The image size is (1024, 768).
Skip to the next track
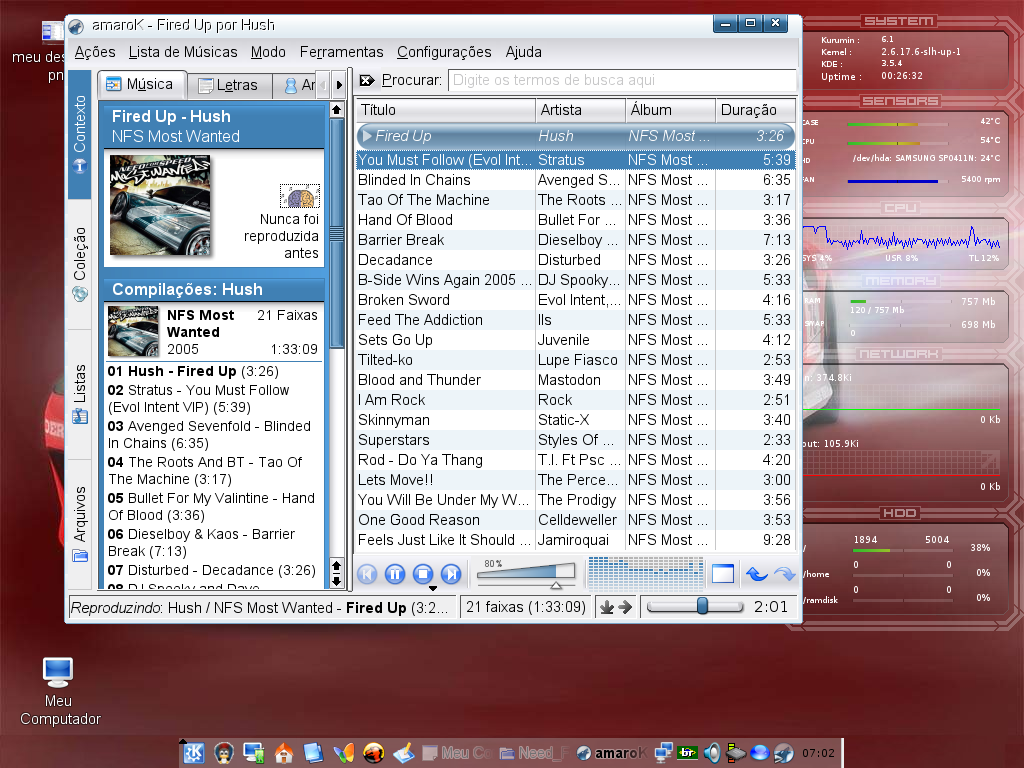click(x=451, y=574)
